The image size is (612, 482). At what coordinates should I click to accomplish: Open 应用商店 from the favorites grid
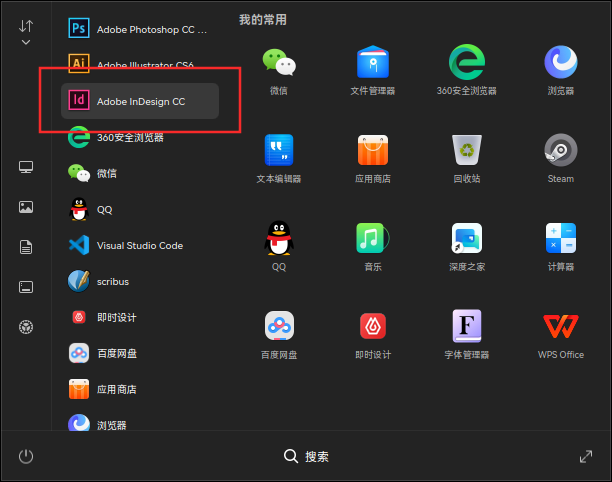click(373, 158)
